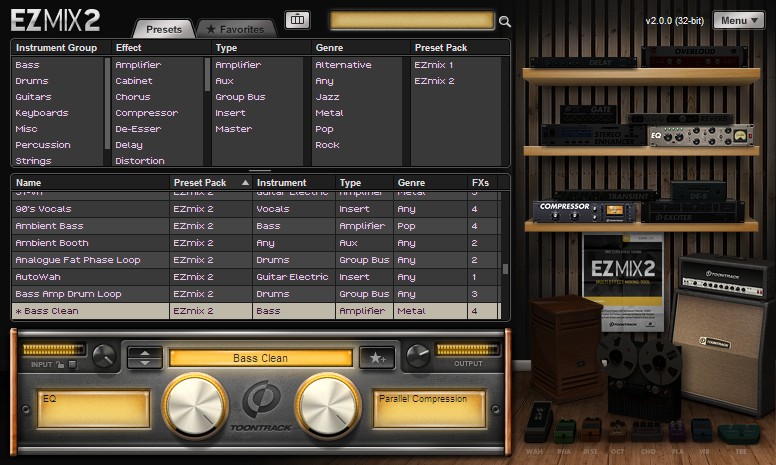Sort the list by the Name column header
This screenshot has width=776, height=465.
(91, 183)
